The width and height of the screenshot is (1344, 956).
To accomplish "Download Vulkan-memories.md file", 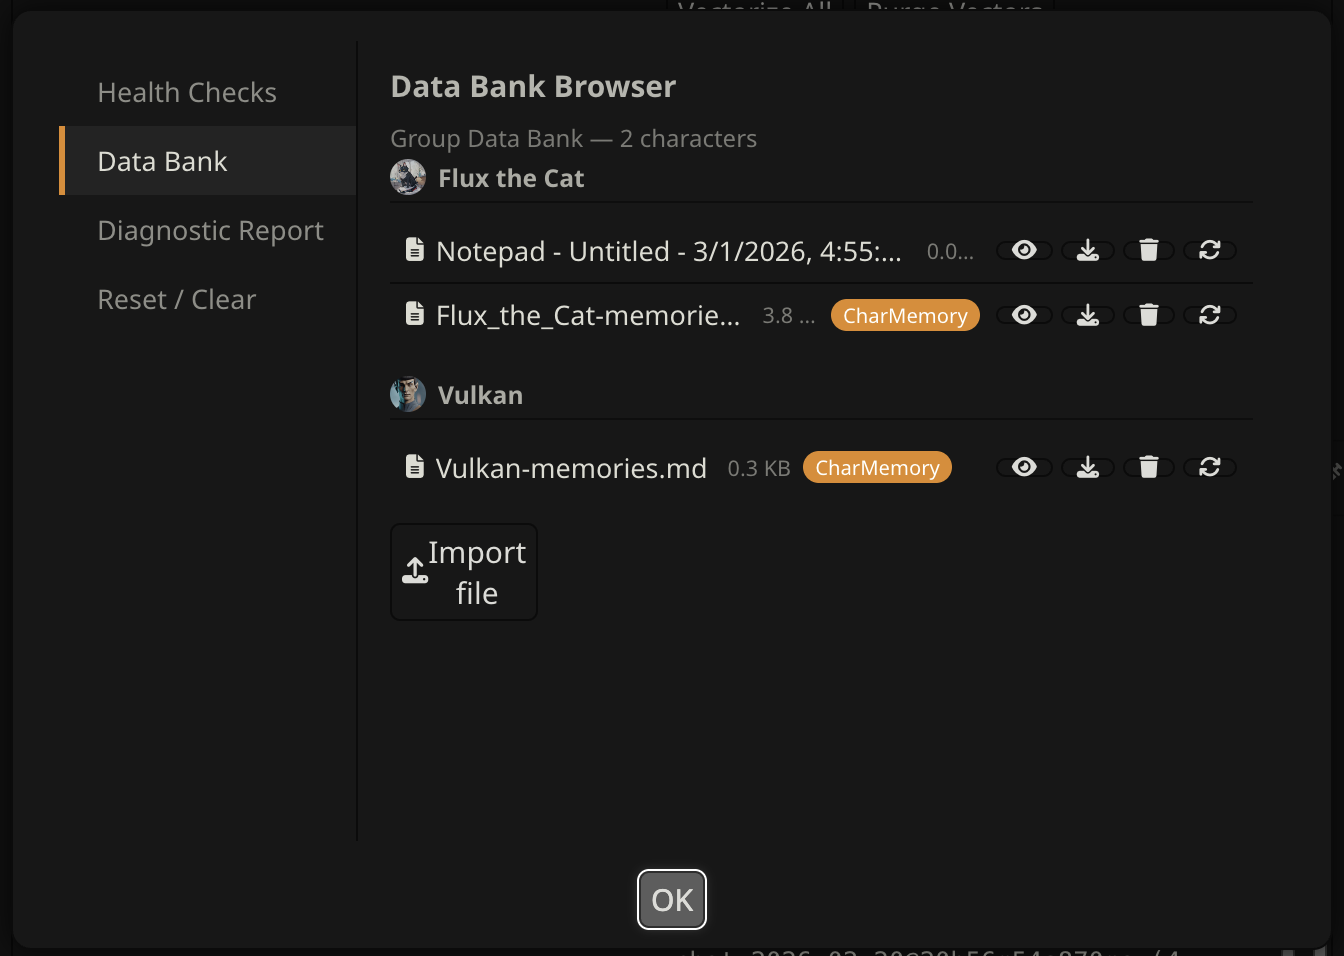I will click(1087, 467).
